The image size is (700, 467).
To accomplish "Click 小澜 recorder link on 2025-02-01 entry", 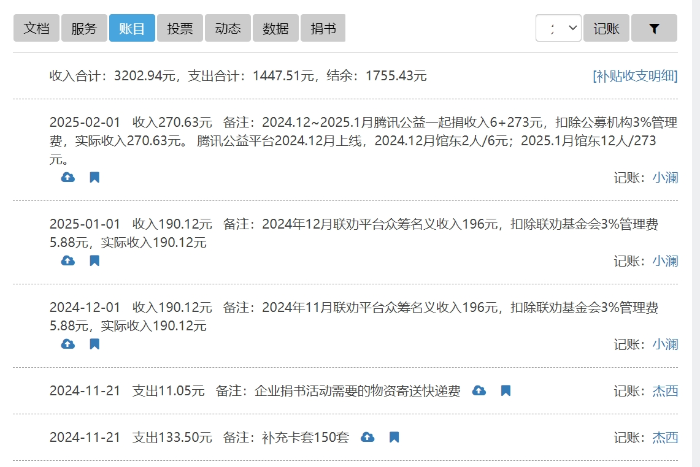I will pos(665,177).
